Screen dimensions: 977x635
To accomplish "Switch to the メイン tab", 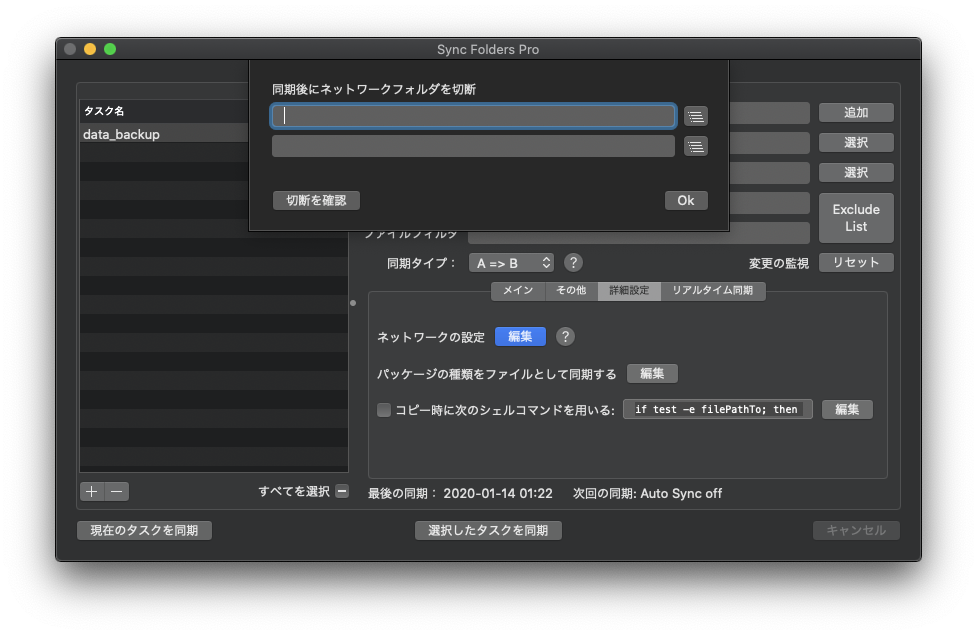I will pos(518,290).
